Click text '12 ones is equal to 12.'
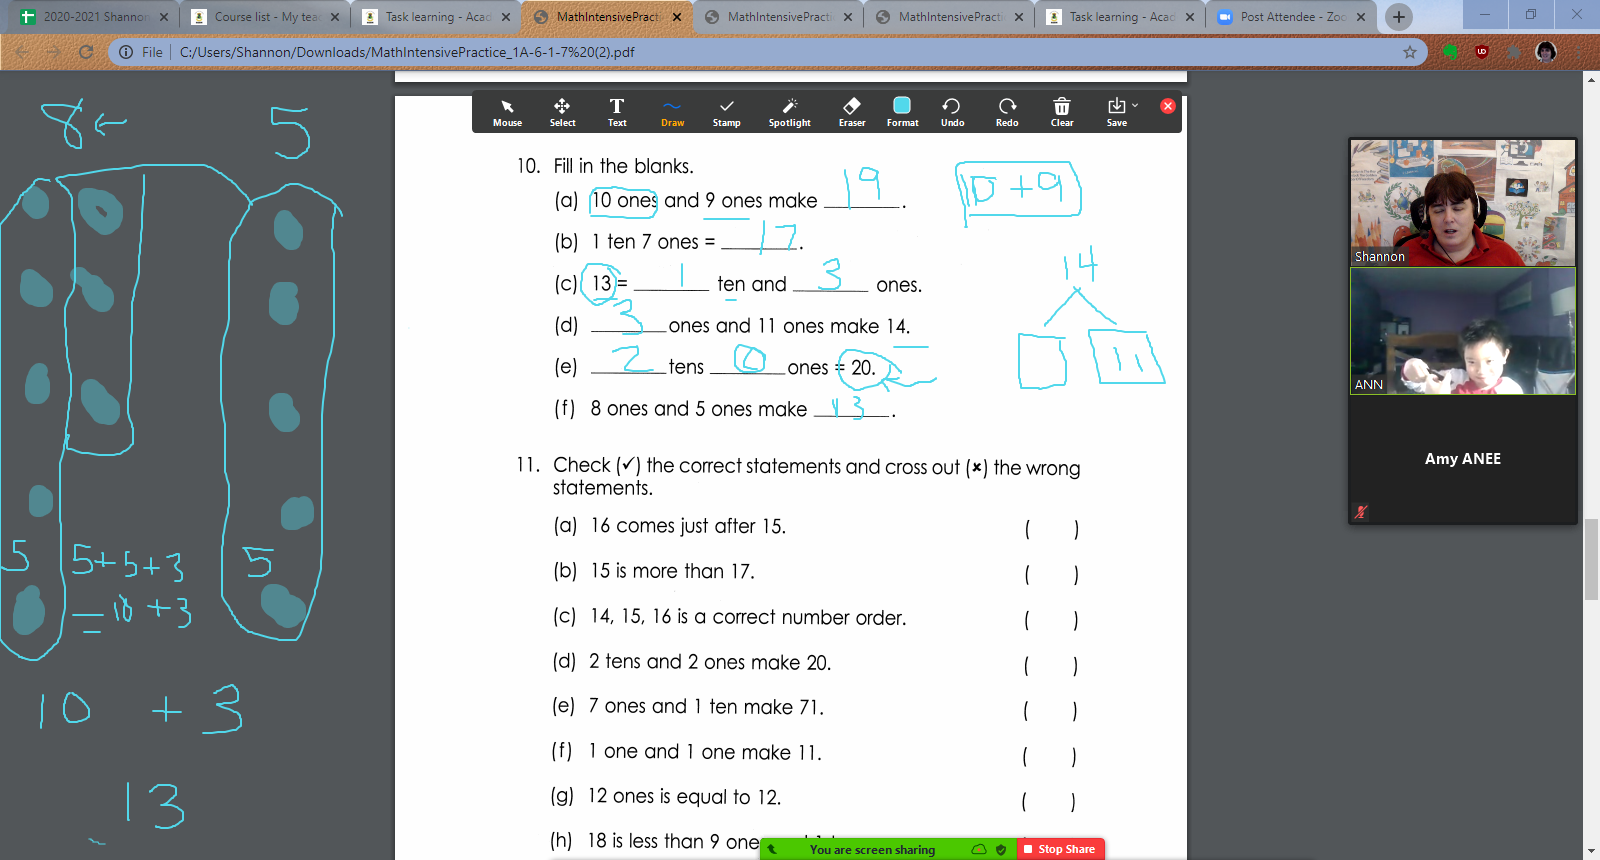The width and height of the screenshot is (1600, 860). click(685, 797)
